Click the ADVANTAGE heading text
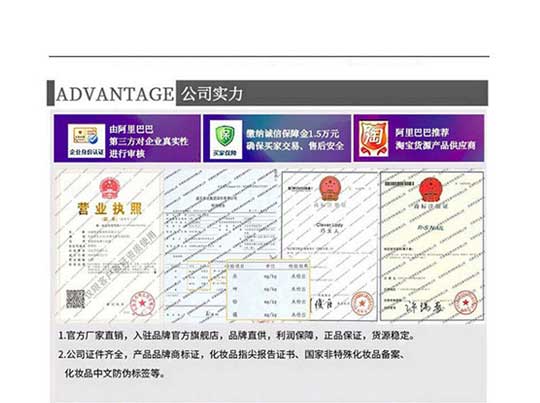This screenshot has height=403, width=540. click(114, 94)
